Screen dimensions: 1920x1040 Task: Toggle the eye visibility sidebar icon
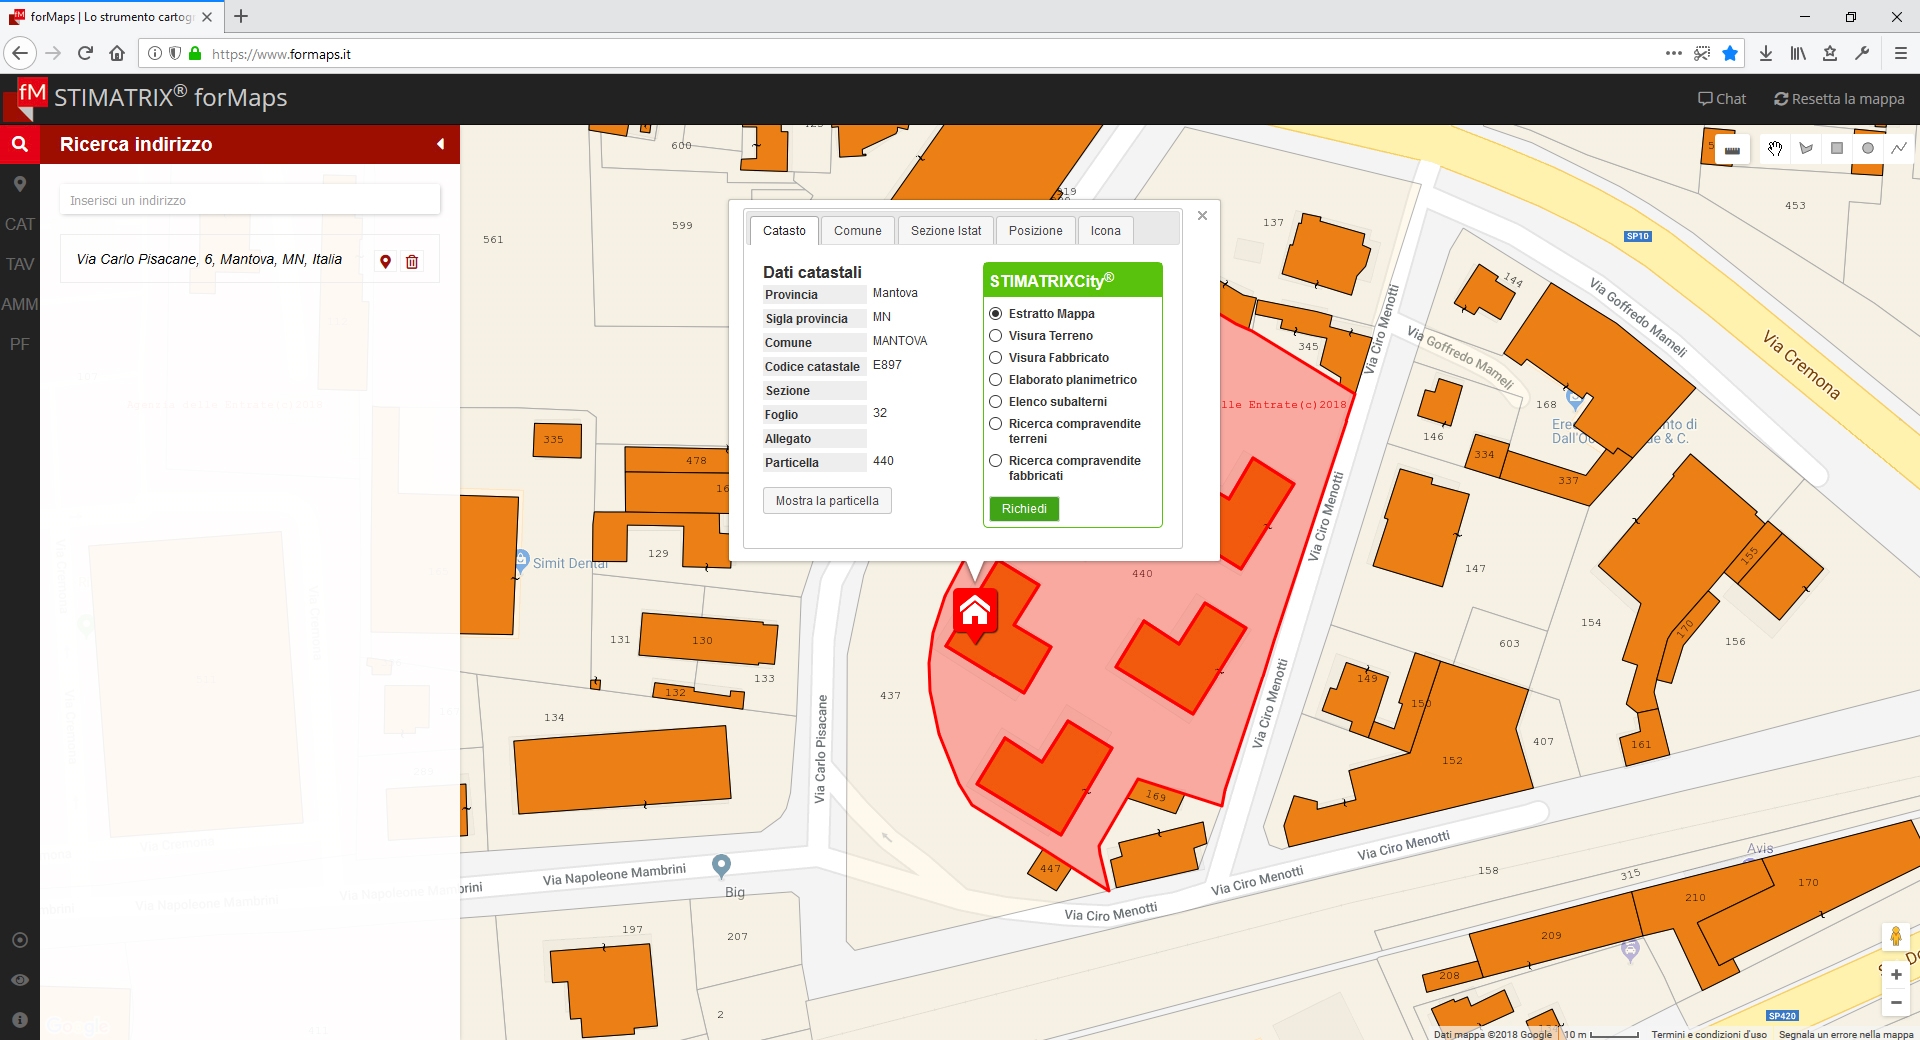[19, 980]
